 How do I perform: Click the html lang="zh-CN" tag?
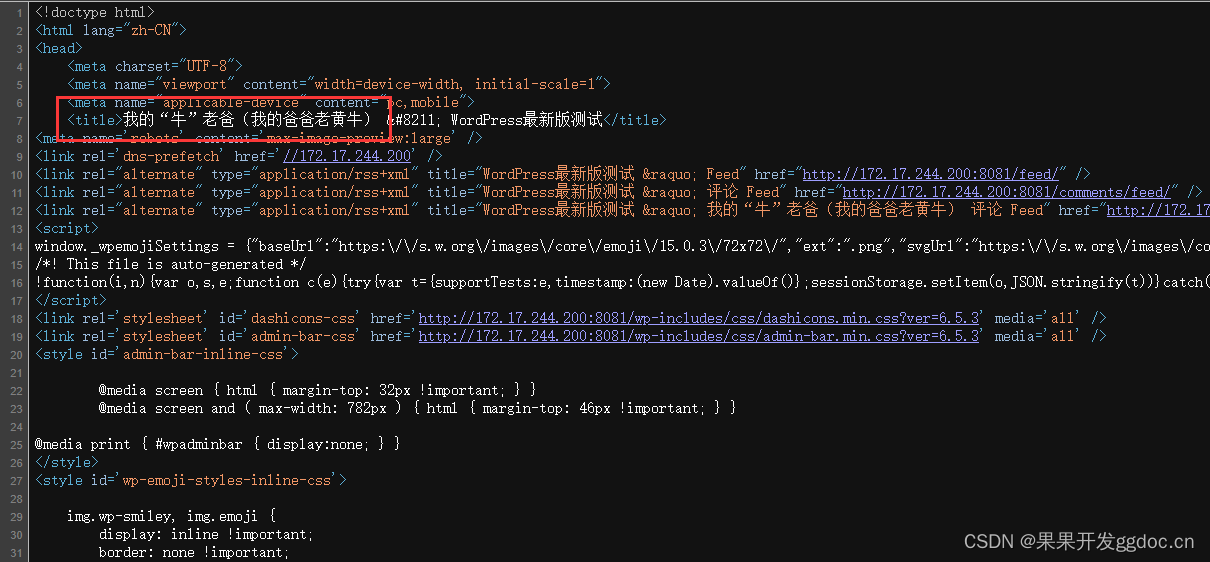[x=110, y=30]
